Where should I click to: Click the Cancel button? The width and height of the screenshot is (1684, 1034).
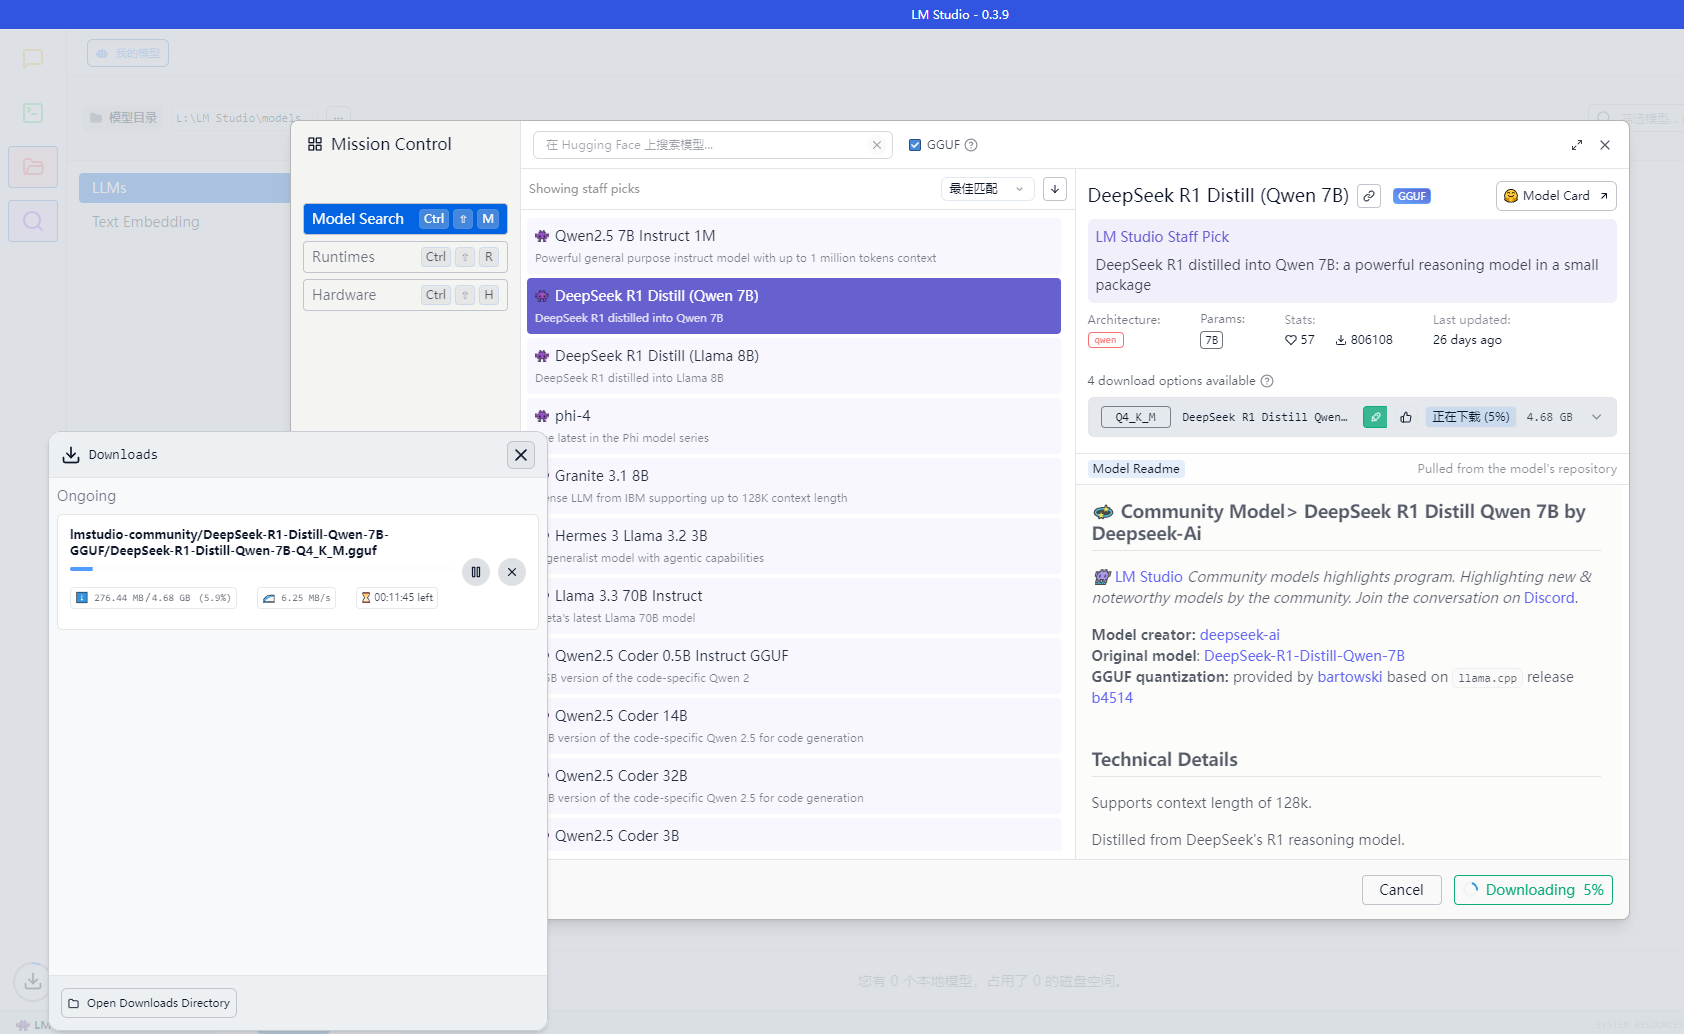pos(1401,890)
